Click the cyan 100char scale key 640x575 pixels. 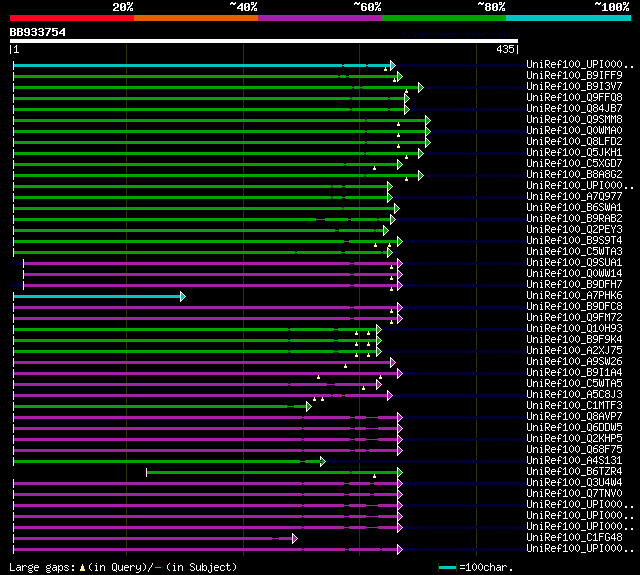coord(447,567)
